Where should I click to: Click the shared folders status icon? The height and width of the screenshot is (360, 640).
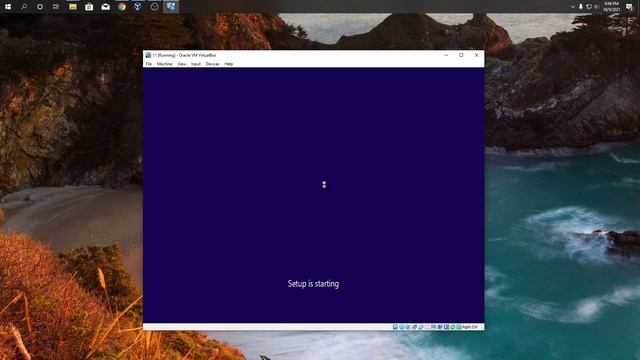pyautogui.click(x=427, y=327)
